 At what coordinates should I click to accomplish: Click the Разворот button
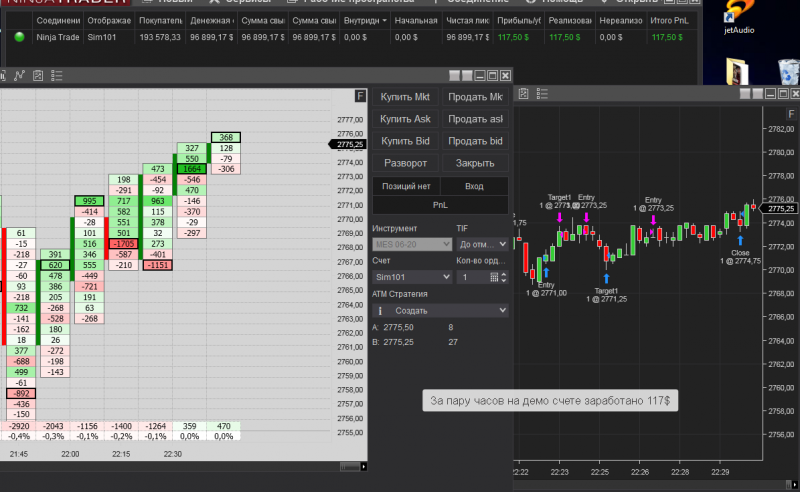tap(405, 163)
